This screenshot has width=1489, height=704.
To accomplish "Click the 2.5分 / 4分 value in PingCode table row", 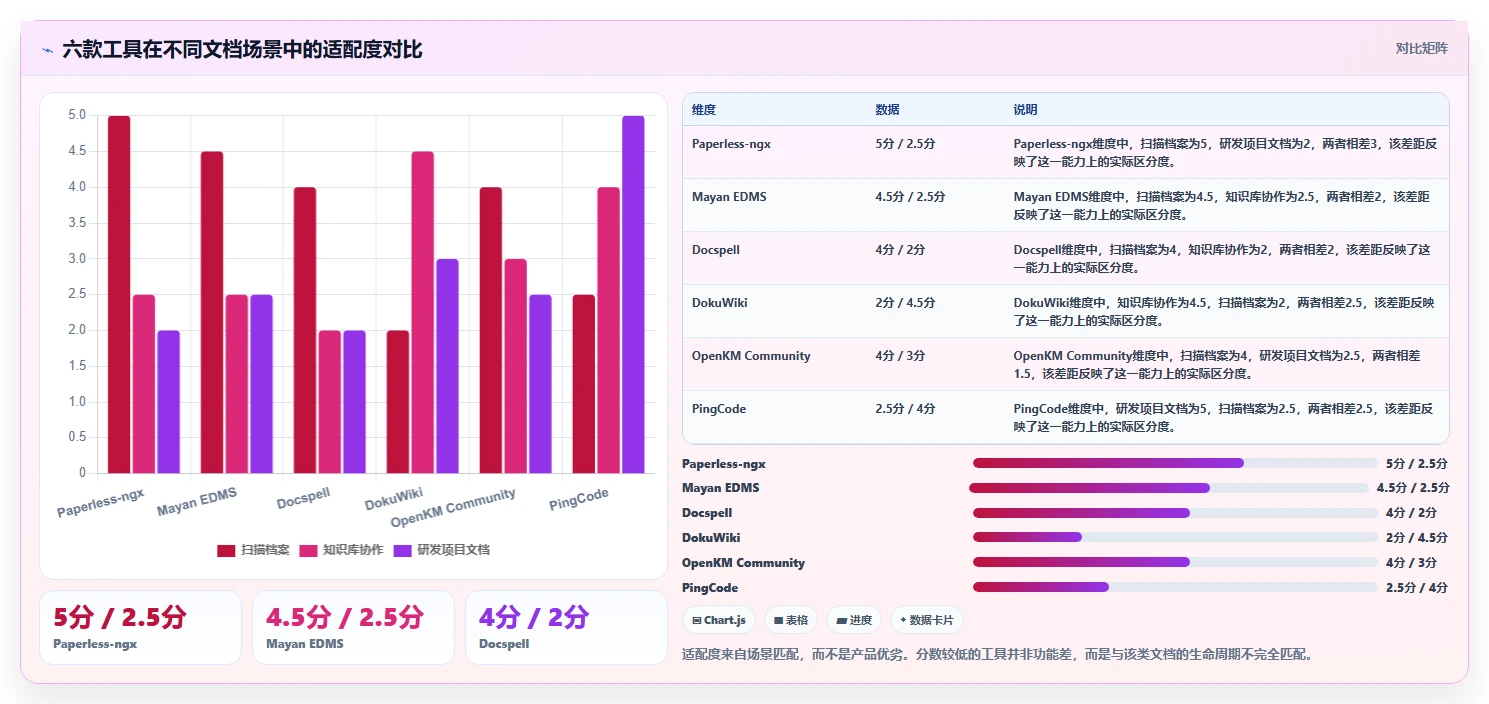I will pos(906,409).
